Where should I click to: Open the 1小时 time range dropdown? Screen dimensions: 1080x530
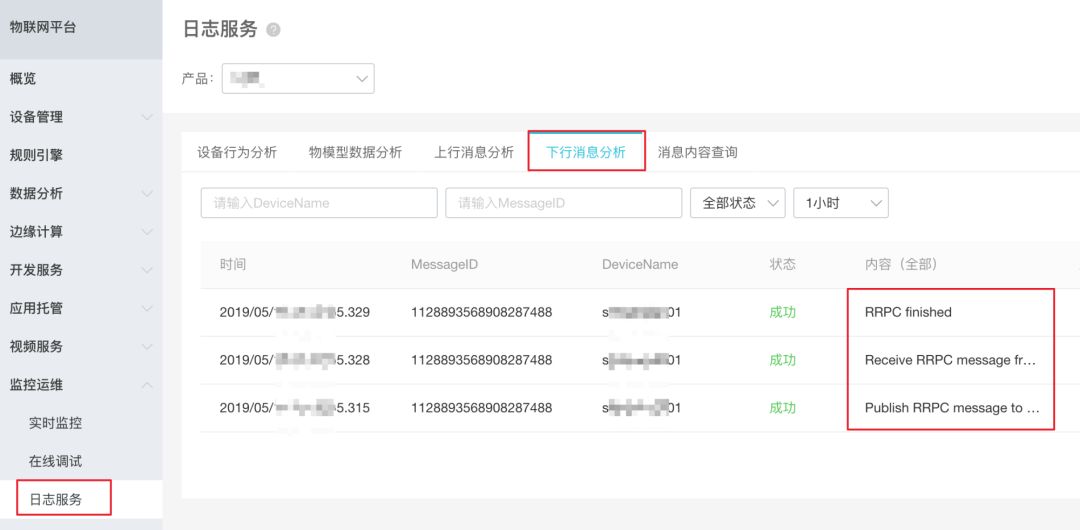(840, 203)
